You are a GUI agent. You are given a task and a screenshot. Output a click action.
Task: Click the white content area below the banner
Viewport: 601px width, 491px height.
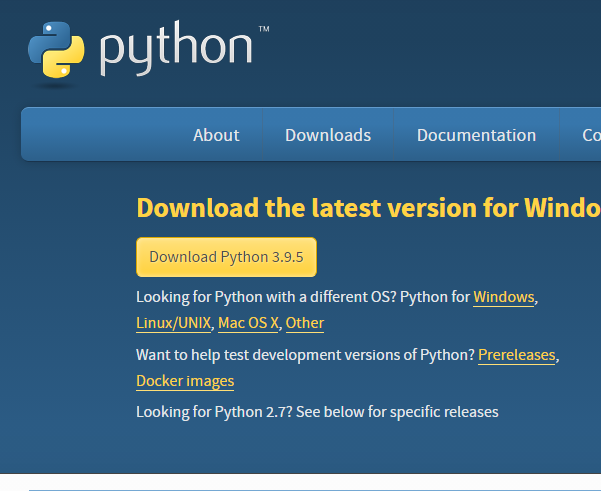[300, 483]
